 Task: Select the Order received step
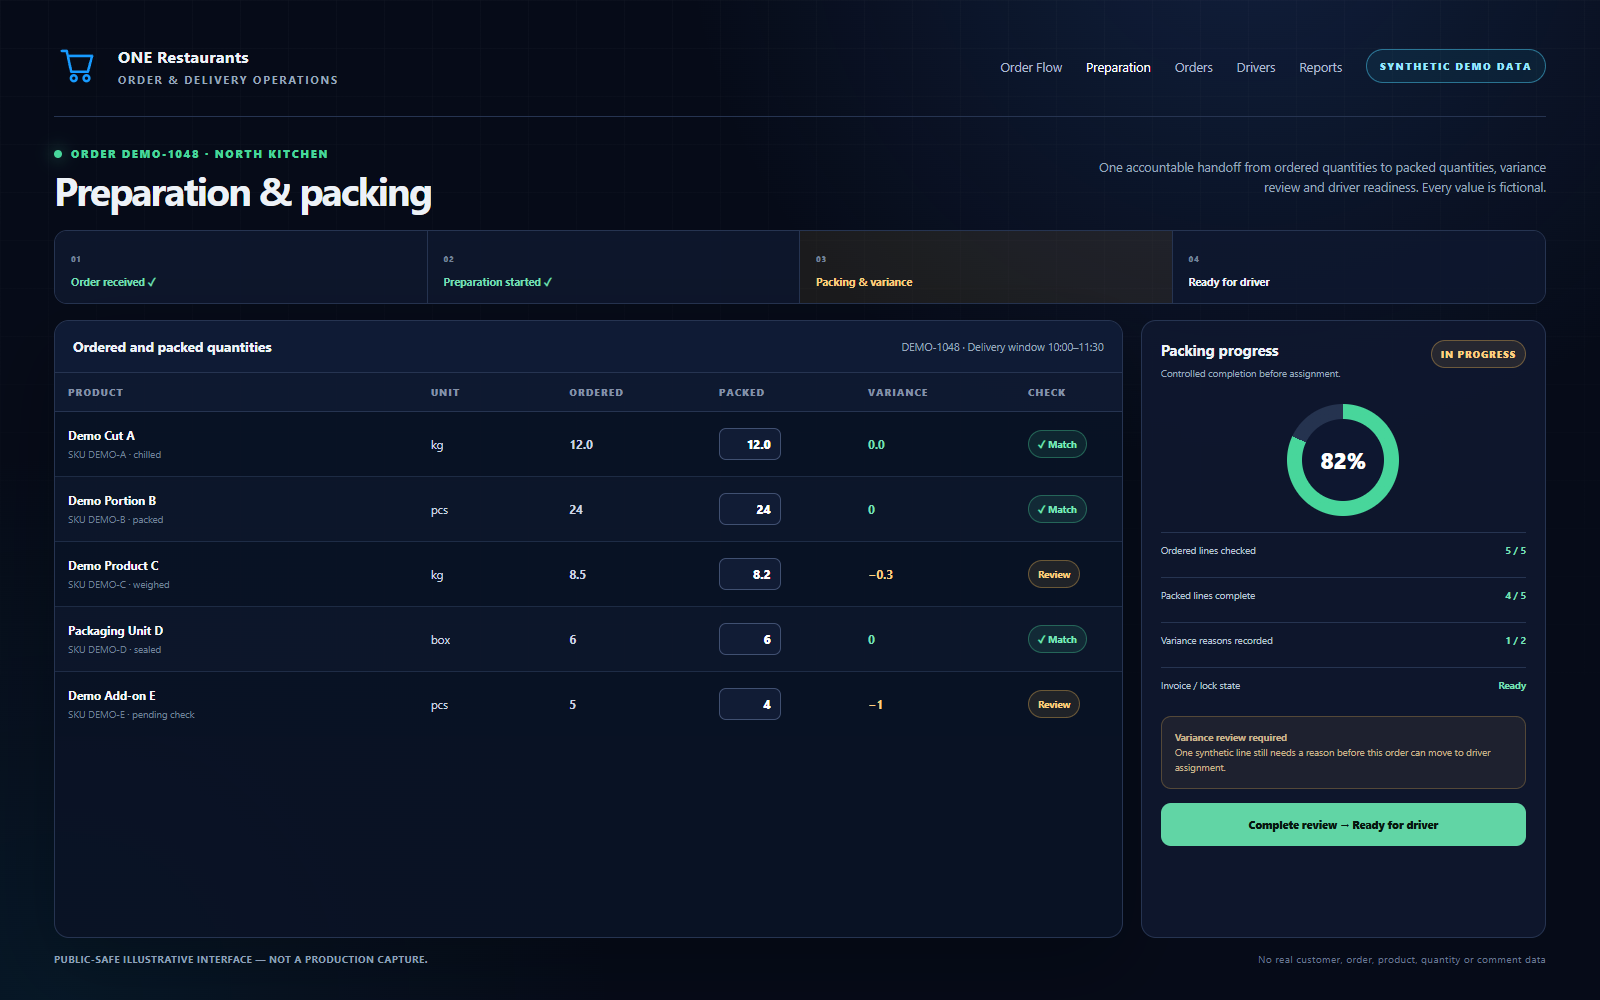241,267
